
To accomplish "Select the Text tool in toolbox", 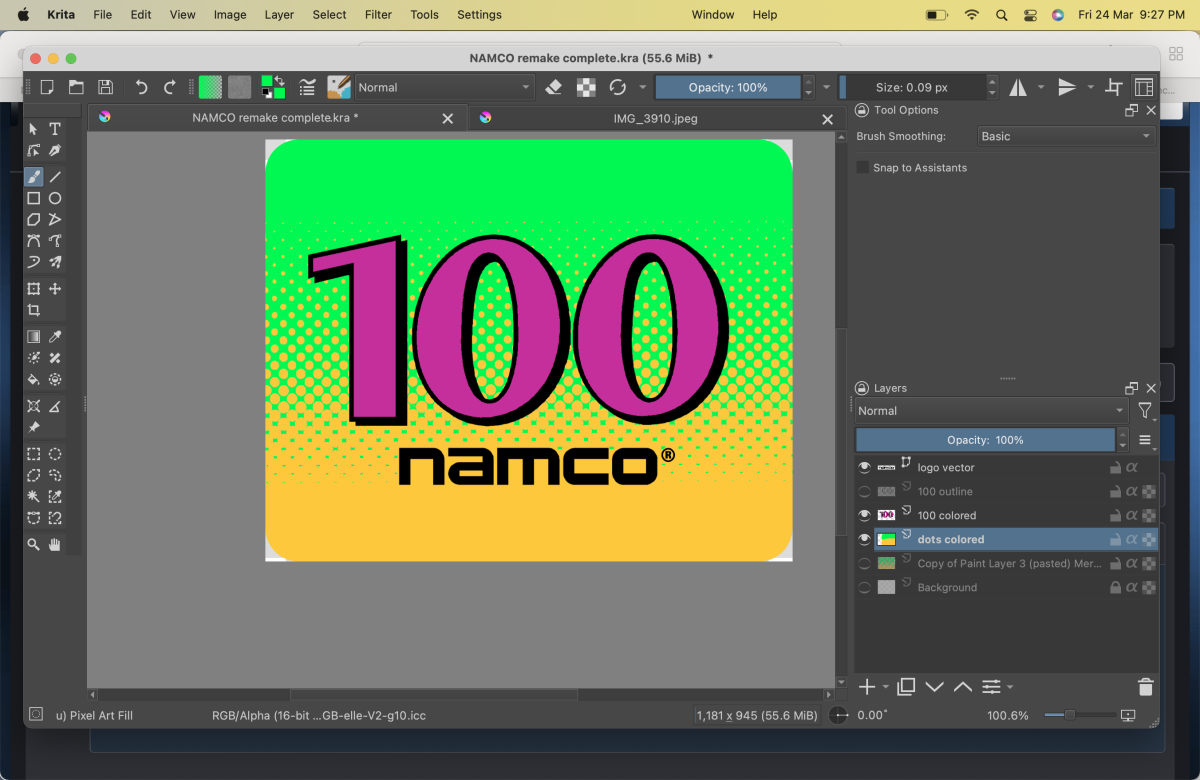I will [x=55, y=129].
